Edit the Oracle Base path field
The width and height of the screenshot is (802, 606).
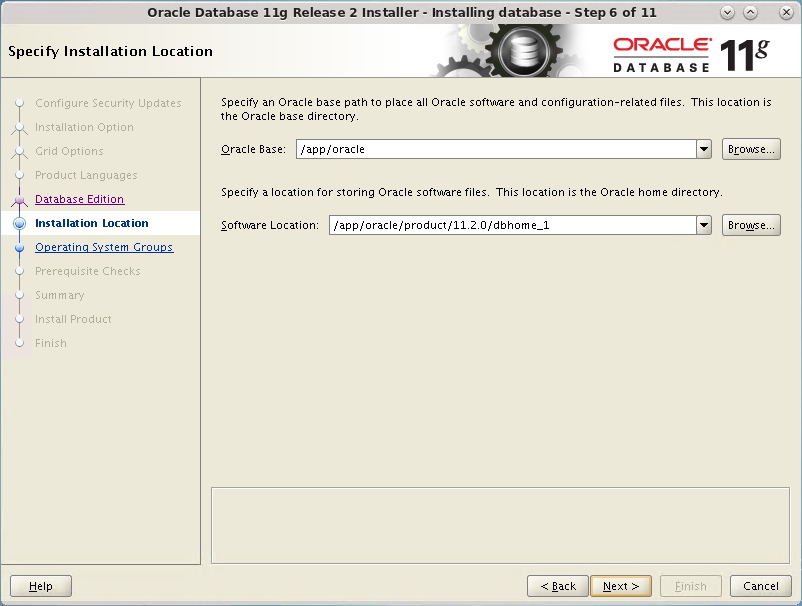(x=496, y=149)
